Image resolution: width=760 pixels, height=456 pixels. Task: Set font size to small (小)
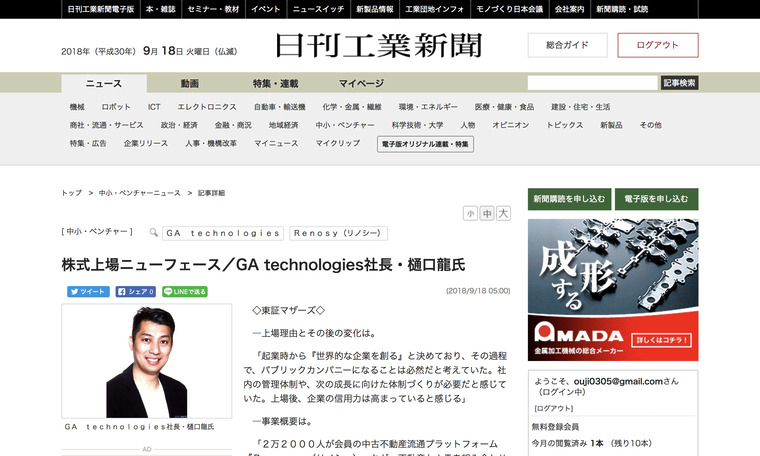[x=470, y=213]
